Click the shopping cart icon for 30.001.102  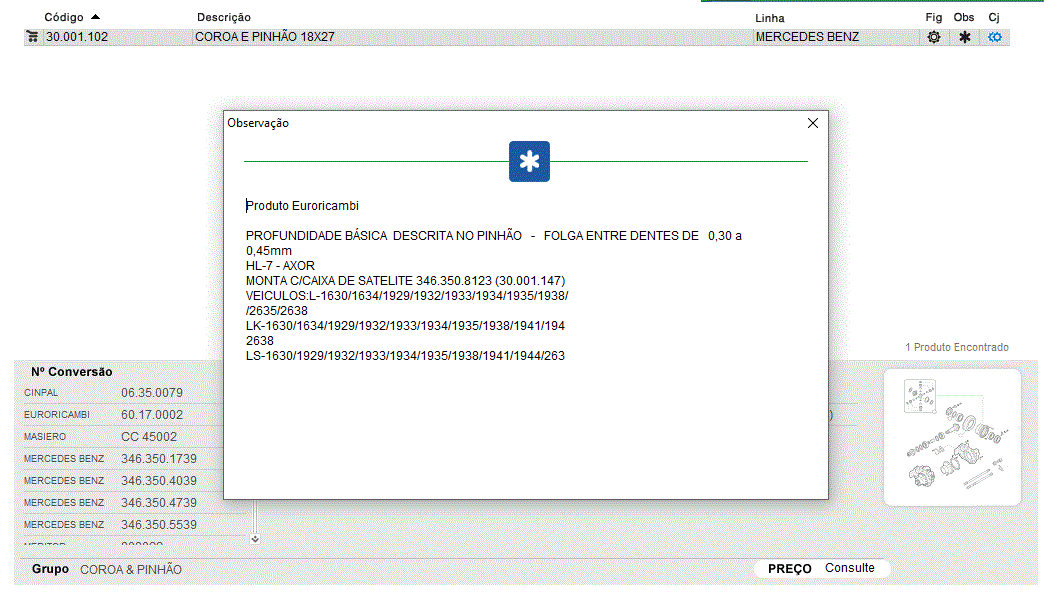point(32,37)
